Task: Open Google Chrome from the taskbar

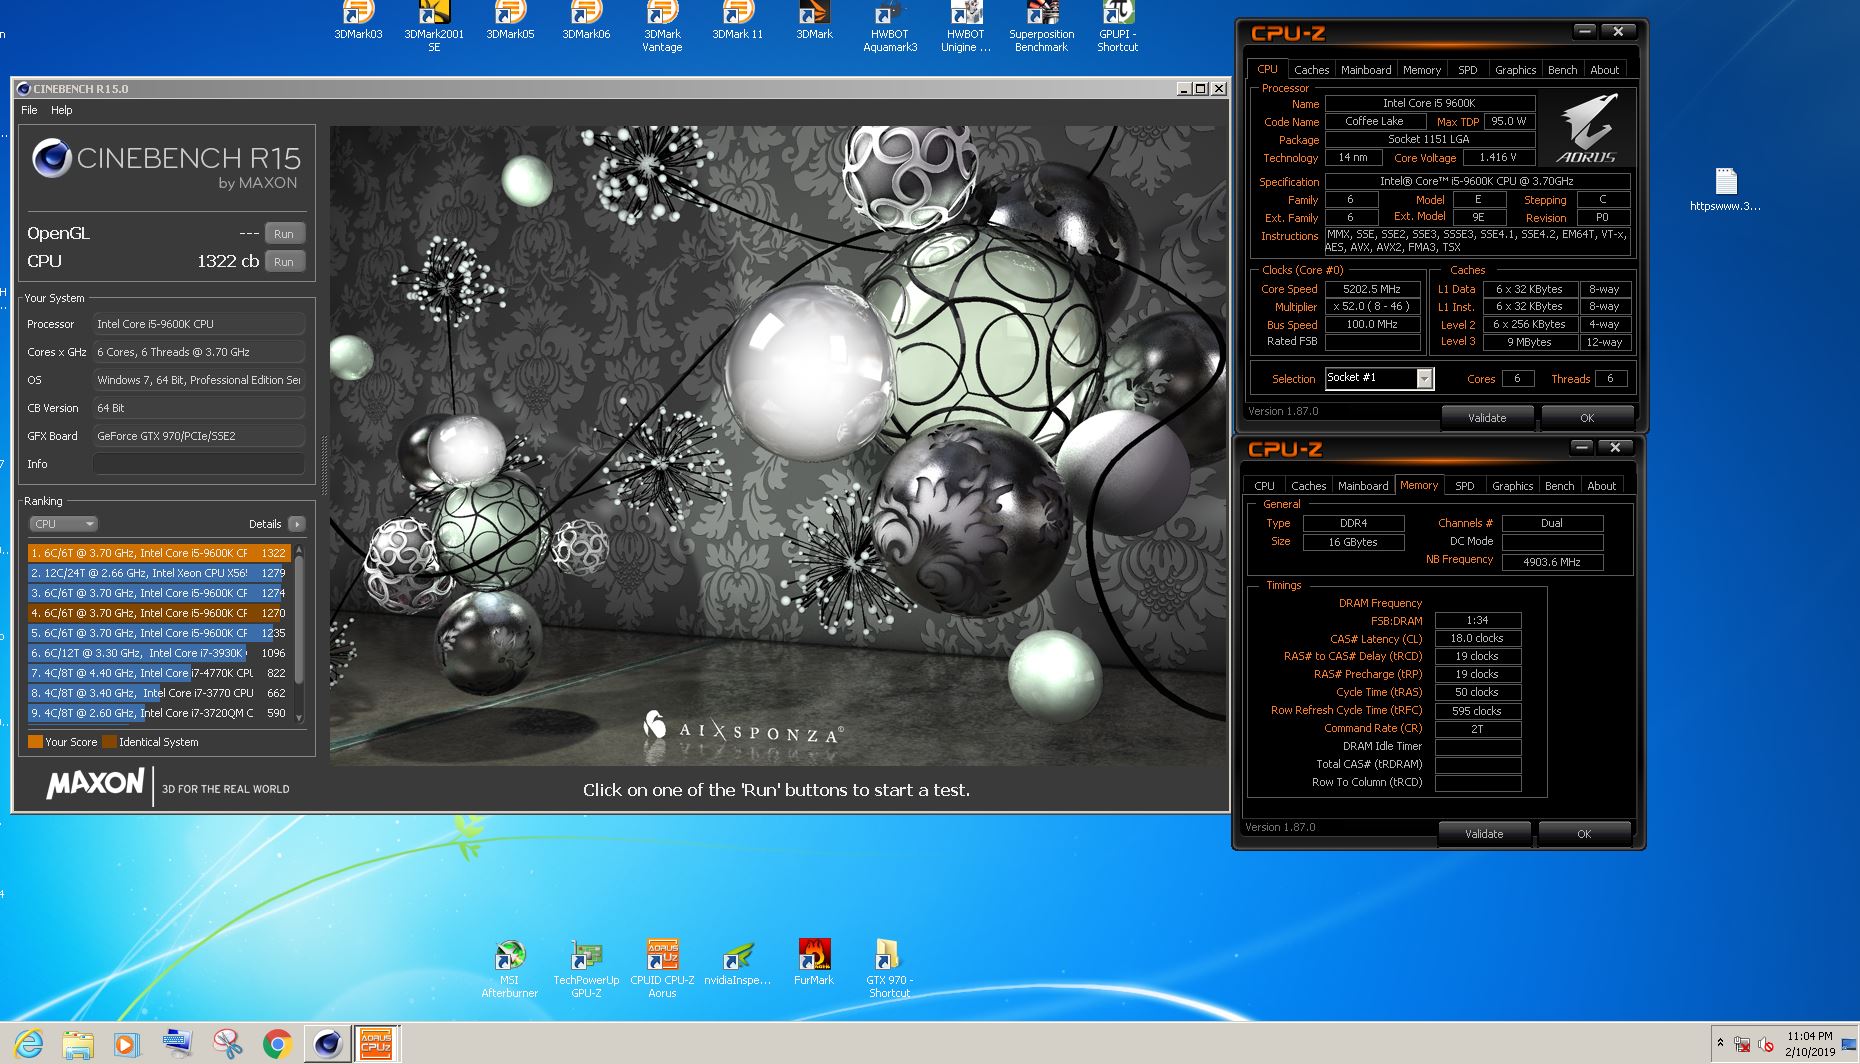Action: coord(277,1044)
